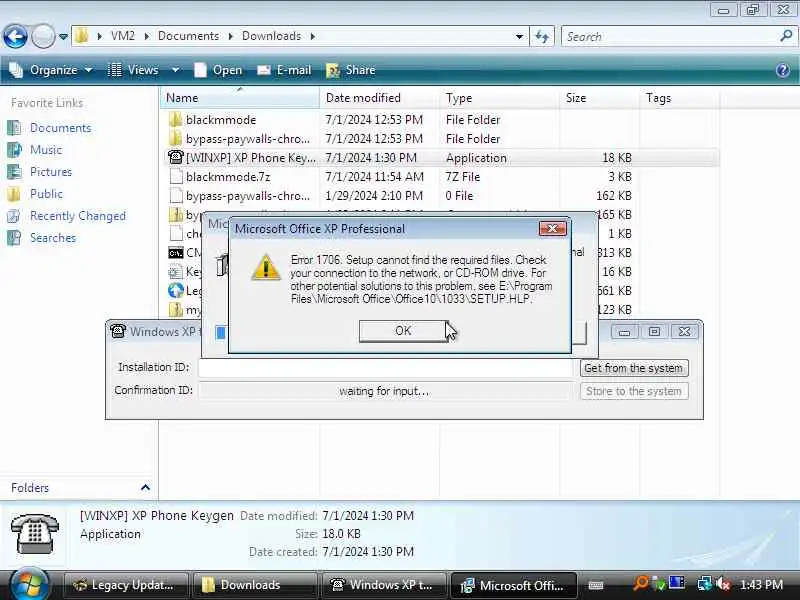The height and width of the screenshot is (600, 800).
Task: Click the Tags column header
Action: coord(679,97)
